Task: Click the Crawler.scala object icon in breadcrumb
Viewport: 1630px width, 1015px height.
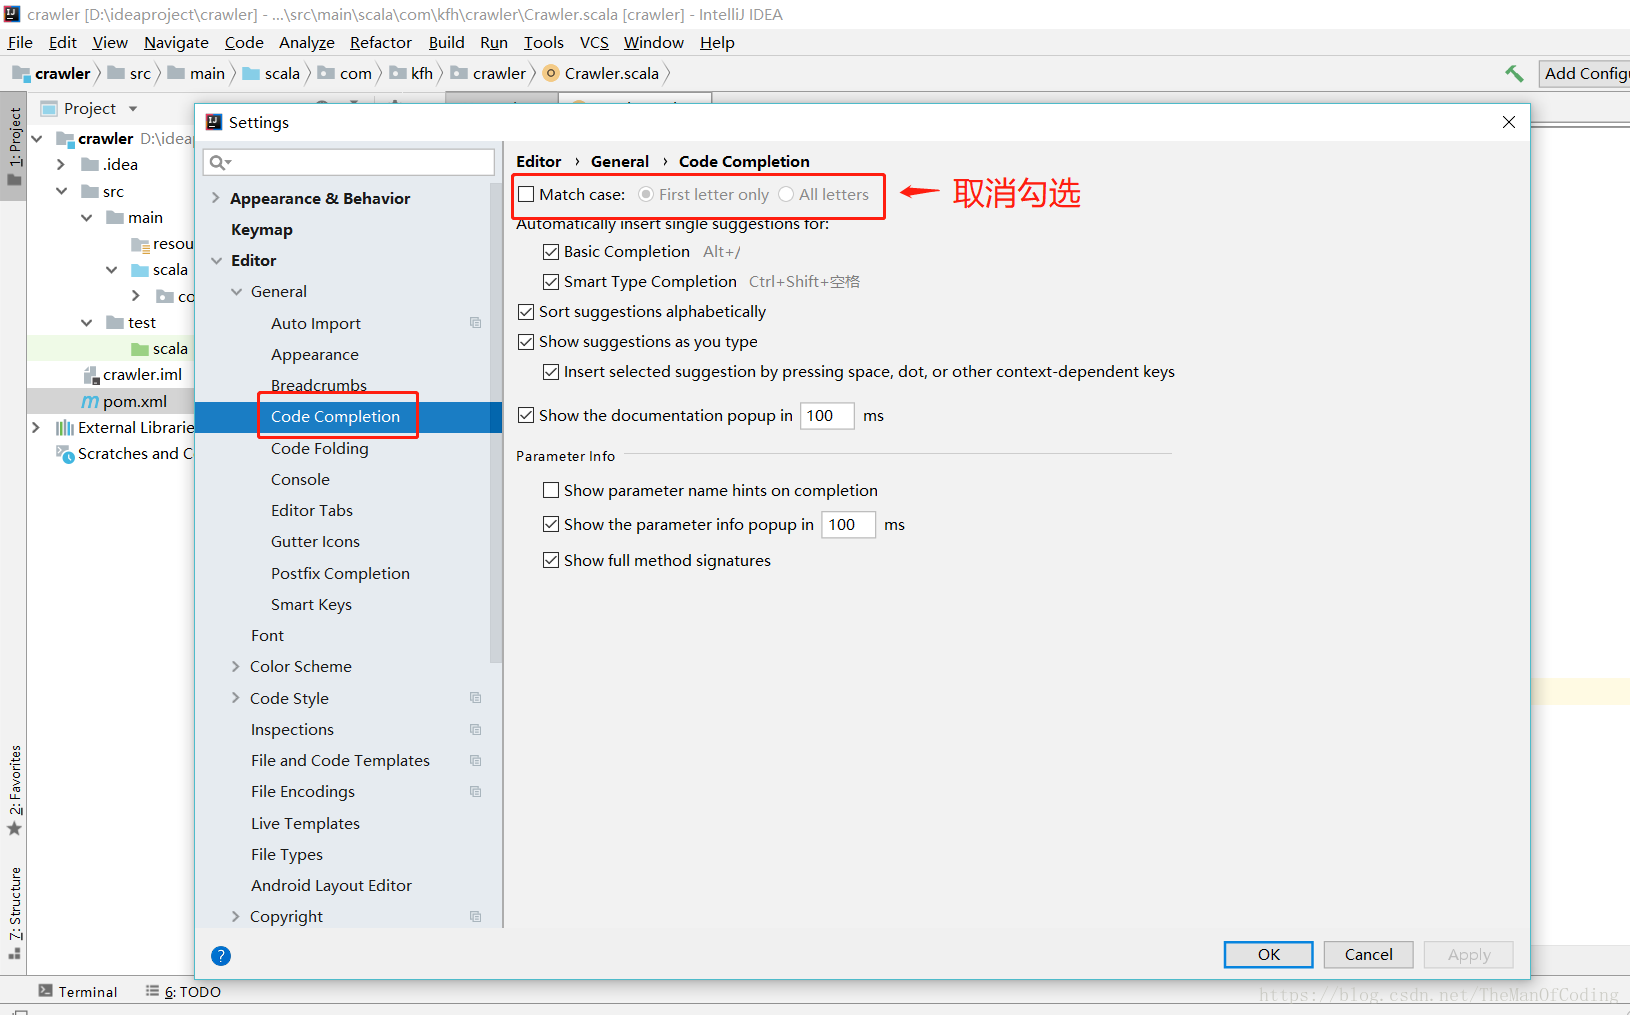Action: click(551, 73)
